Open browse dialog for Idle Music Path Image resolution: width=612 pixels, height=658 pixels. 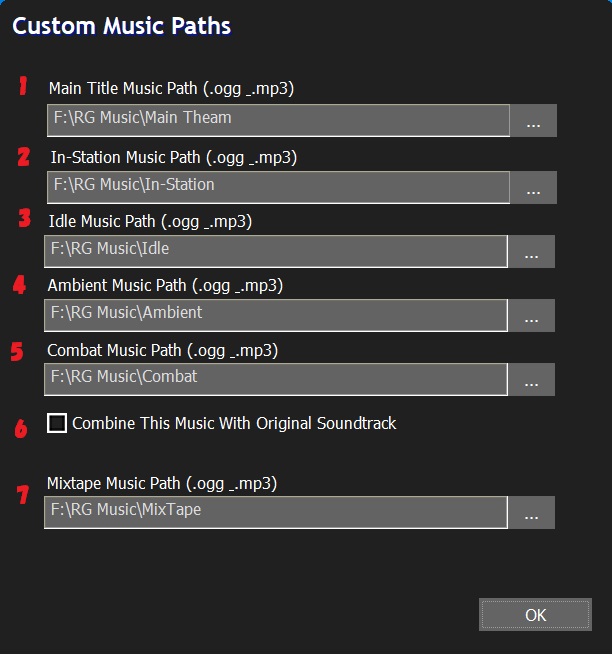[x=531, y=252]
